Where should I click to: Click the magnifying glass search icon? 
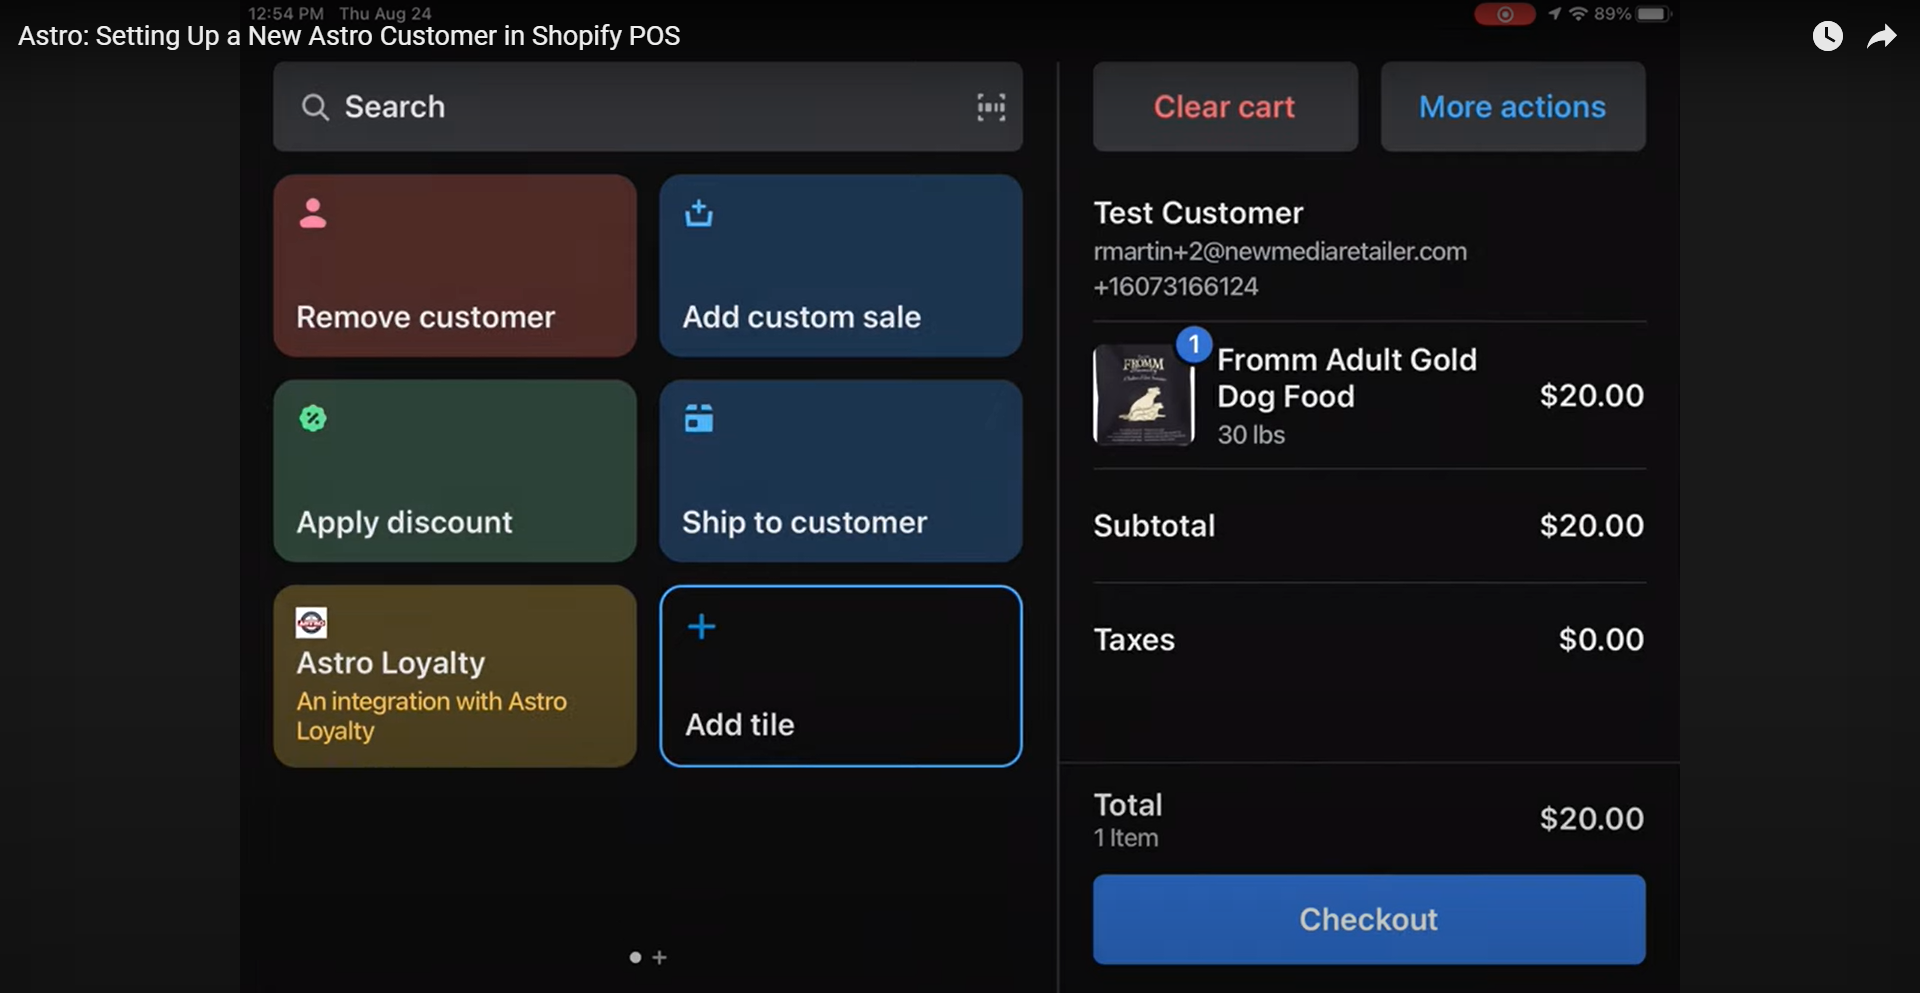pos(315,107)
